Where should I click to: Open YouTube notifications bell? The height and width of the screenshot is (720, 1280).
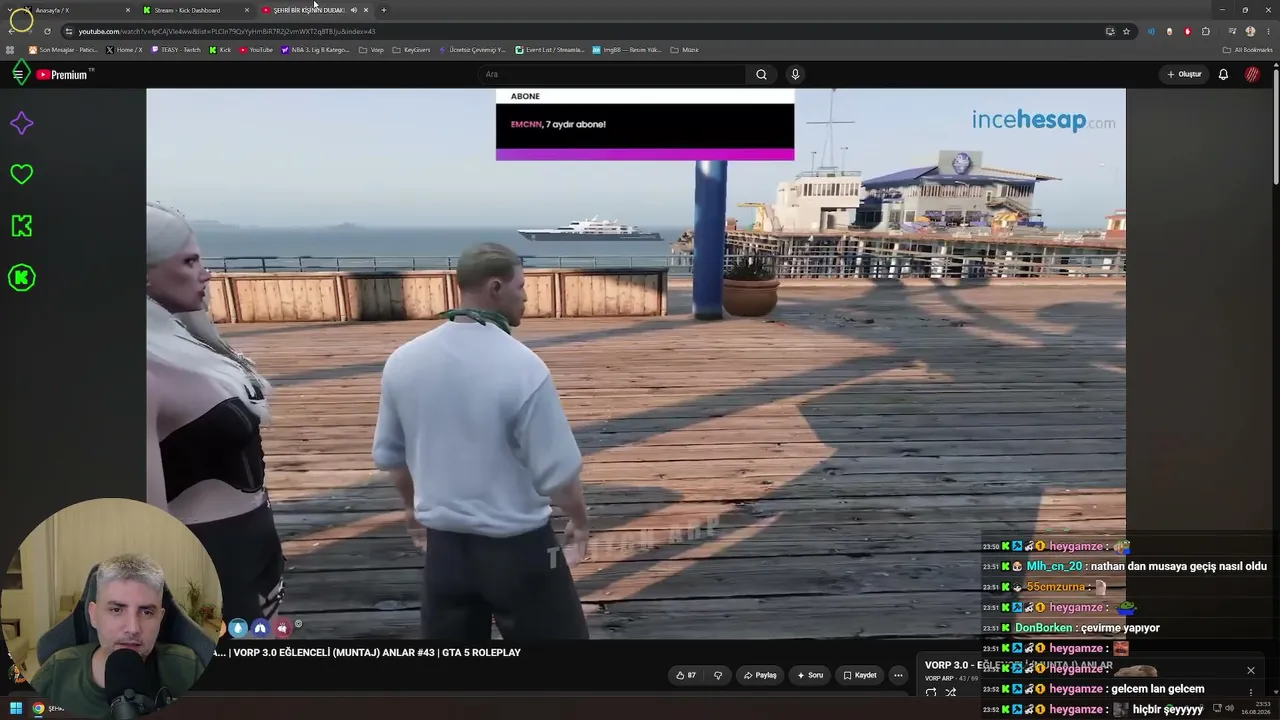tap(1223, 74)
